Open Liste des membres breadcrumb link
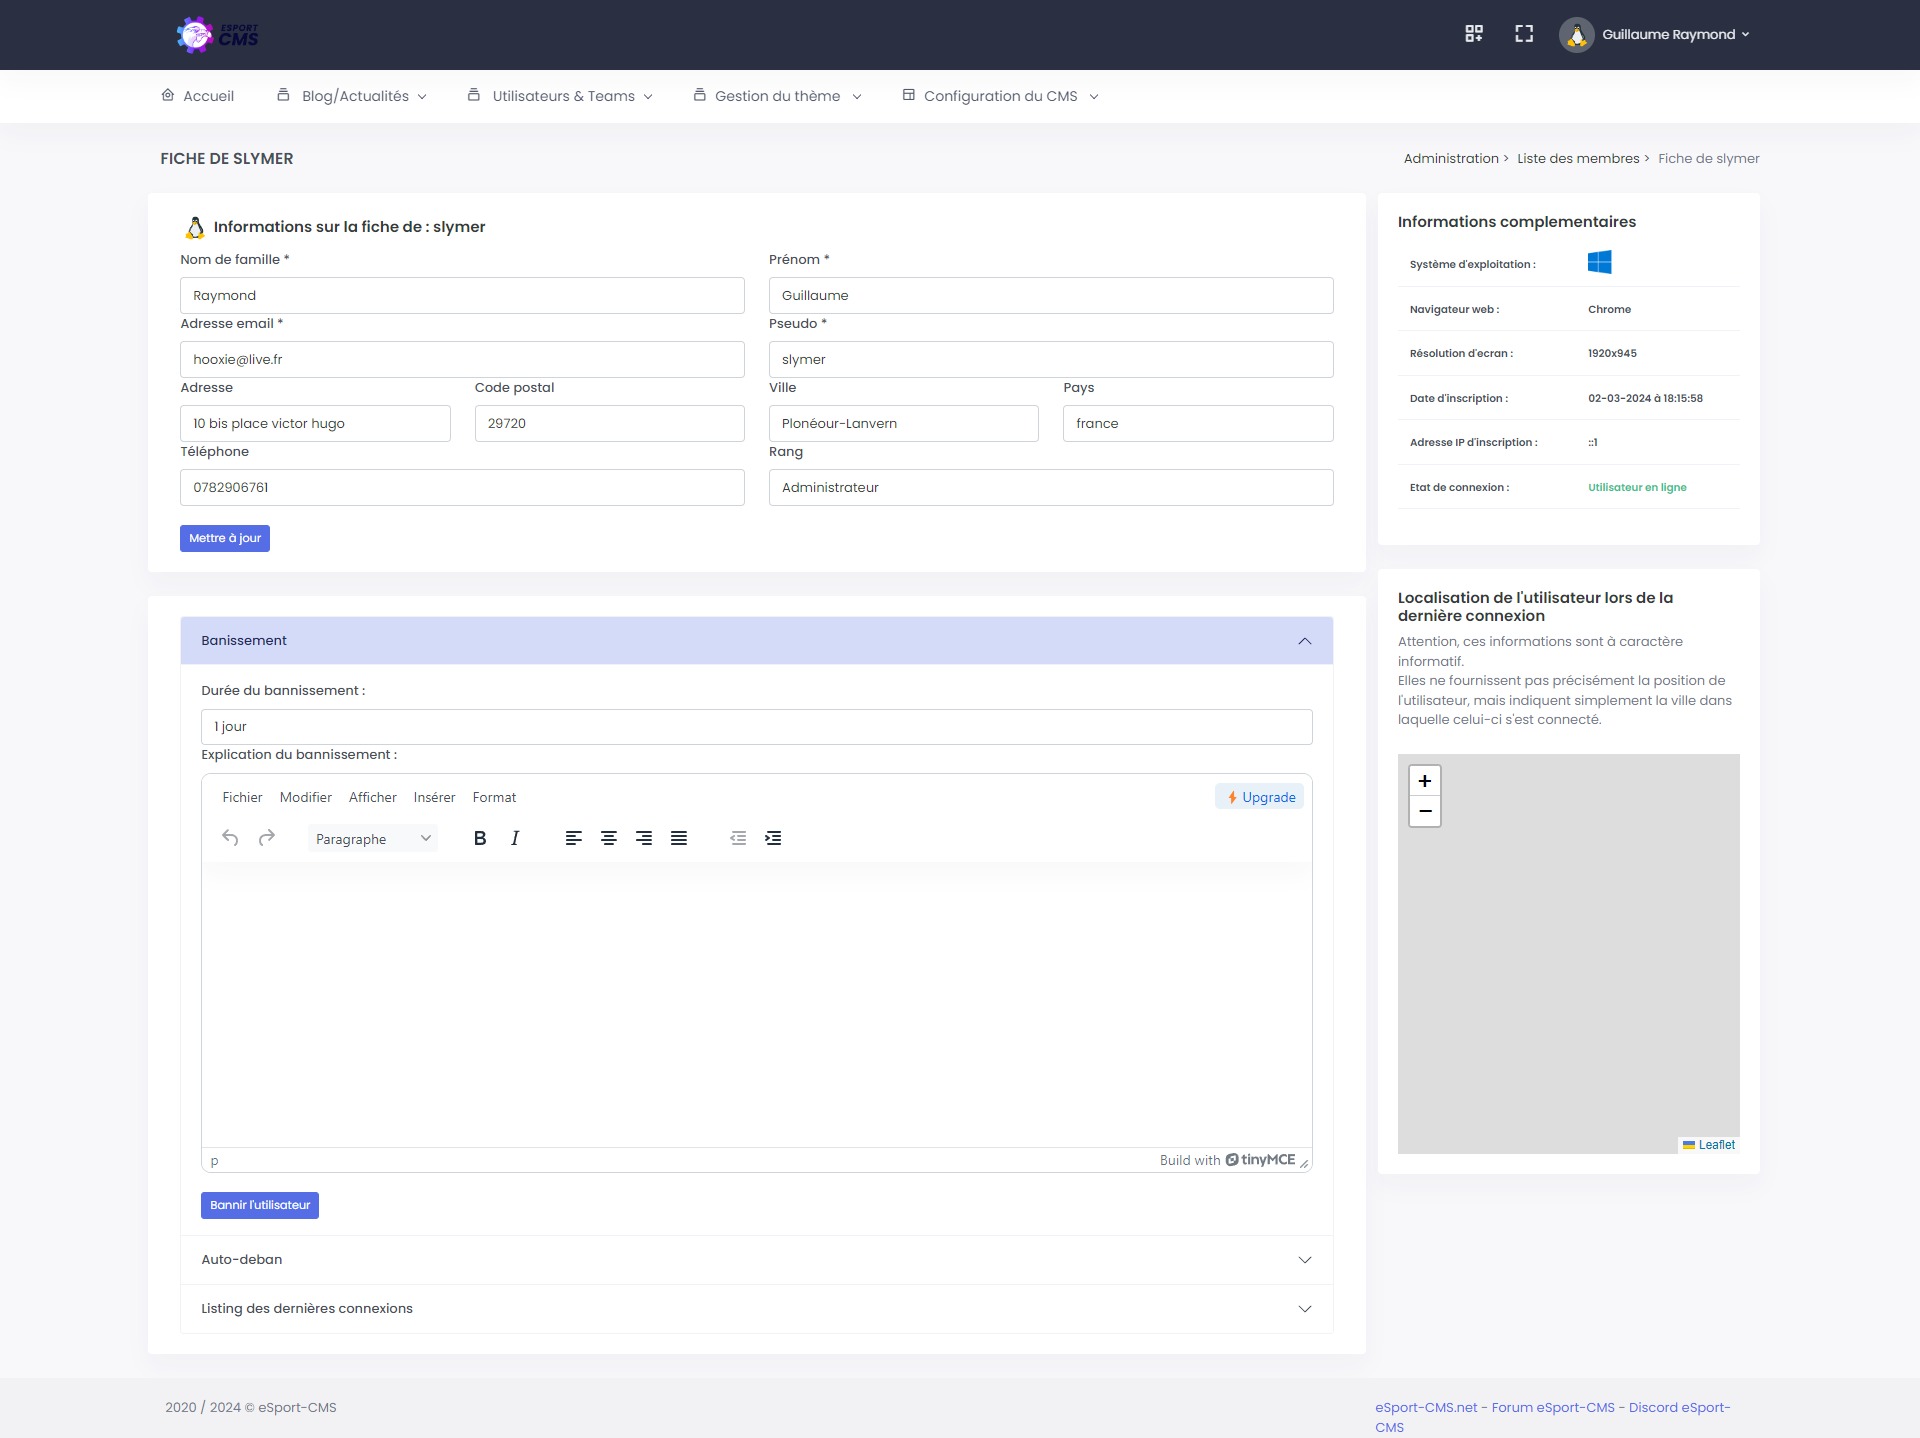 1578,158
